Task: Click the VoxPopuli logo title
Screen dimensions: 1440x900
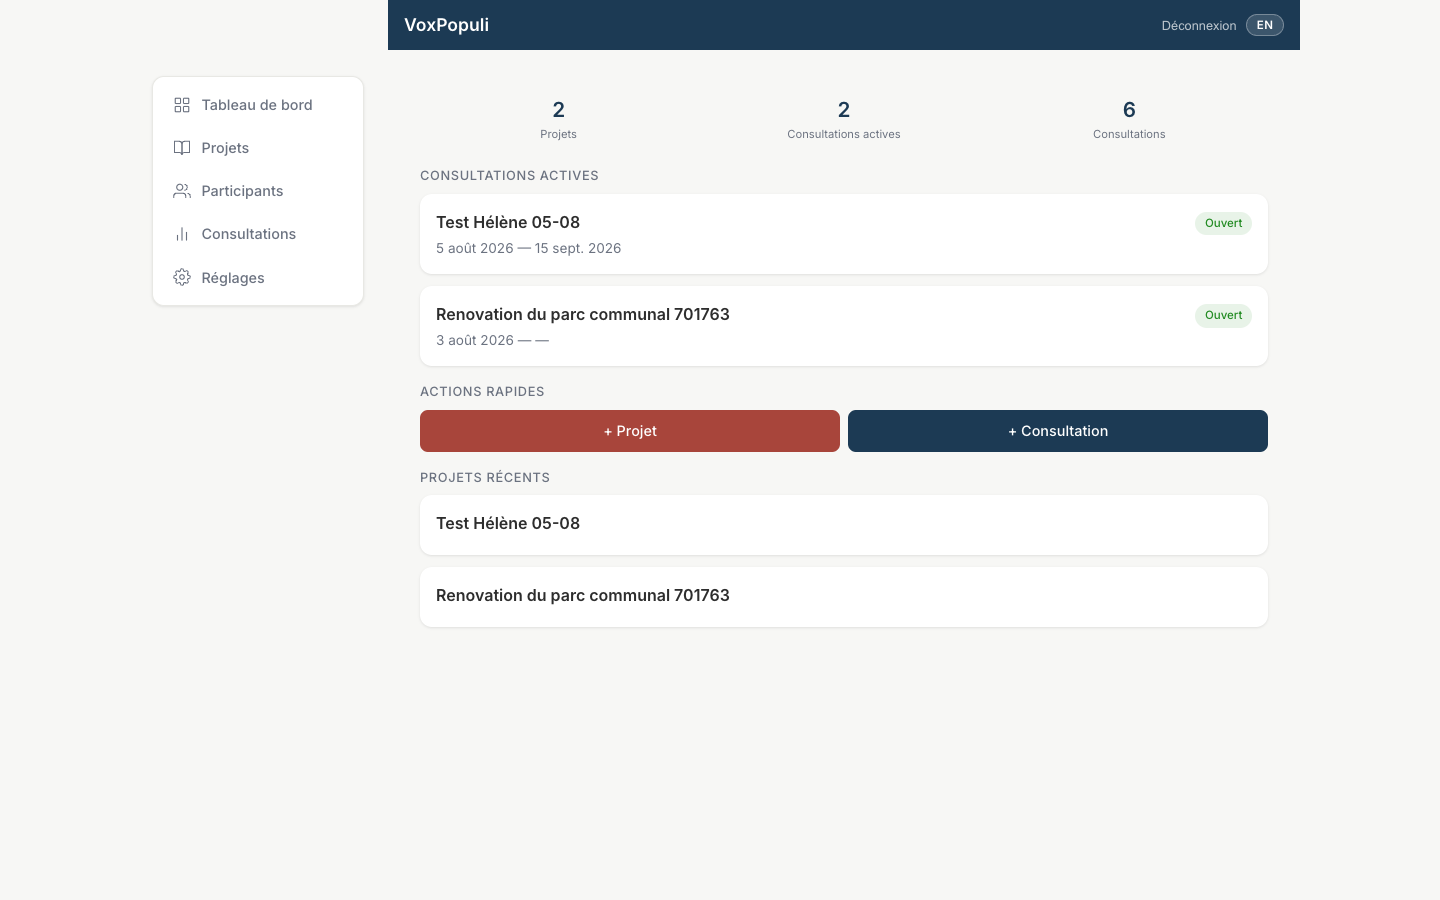Action: (x=446, y=25)
